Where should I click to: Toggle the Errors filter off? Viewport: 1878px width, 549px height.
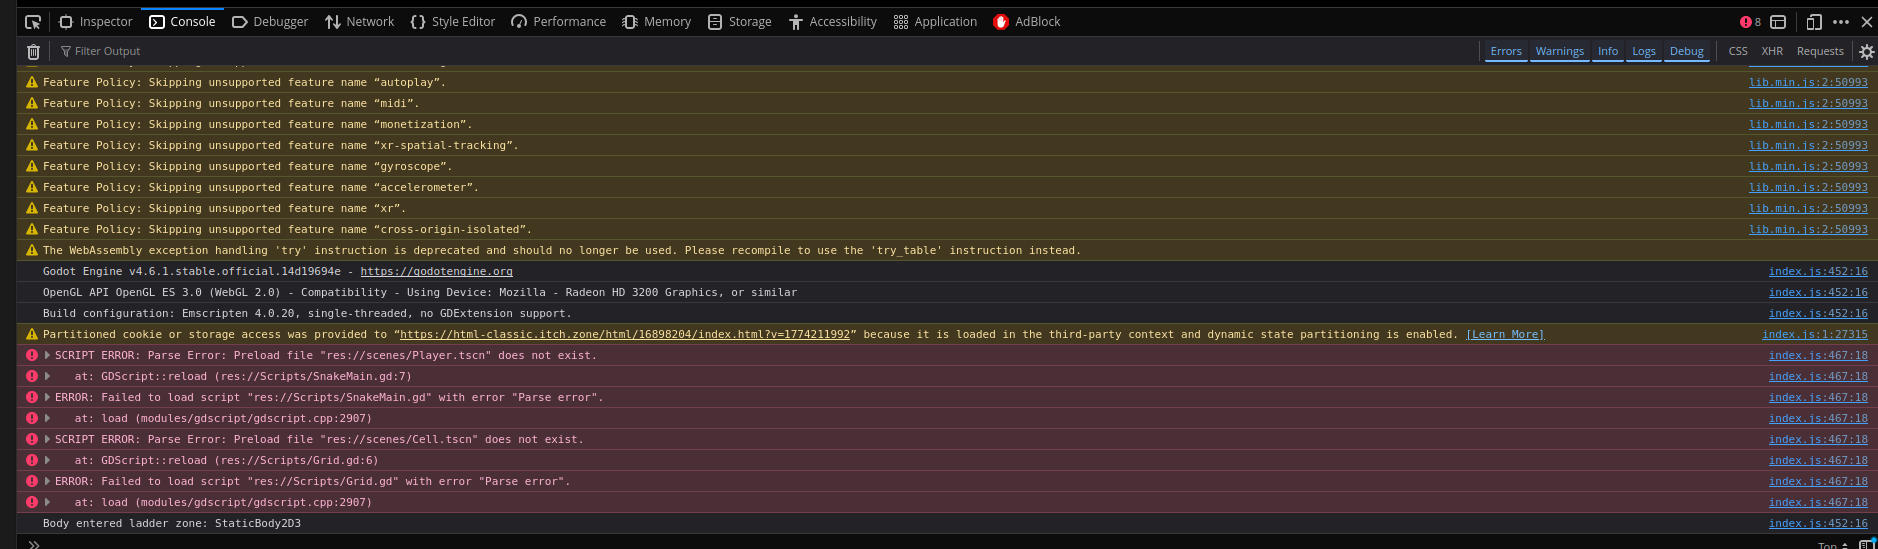[1505, 52]
